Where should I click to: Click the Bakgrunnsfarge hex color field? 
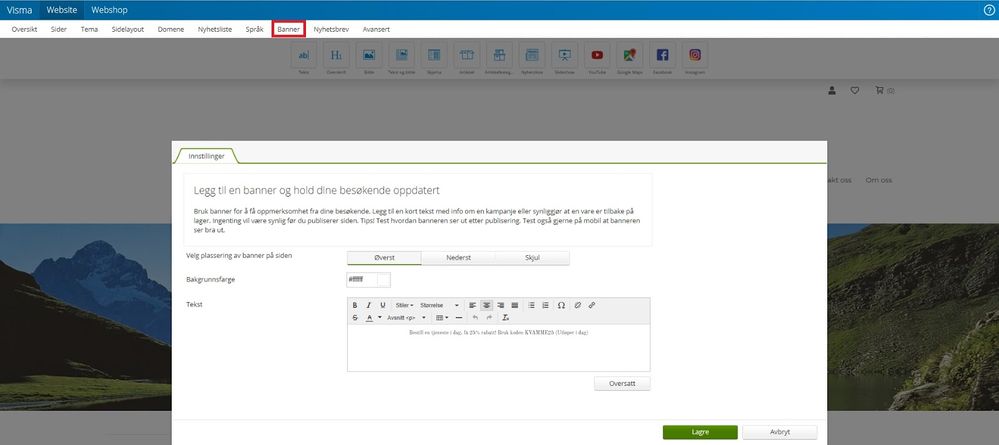coord(362,280)
